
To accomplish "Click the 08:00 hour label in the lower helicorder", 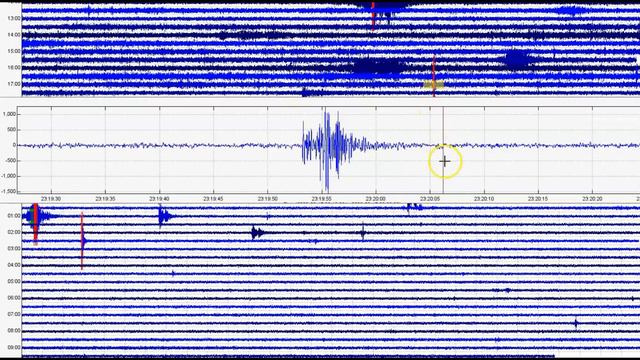I will coord(14,331).
